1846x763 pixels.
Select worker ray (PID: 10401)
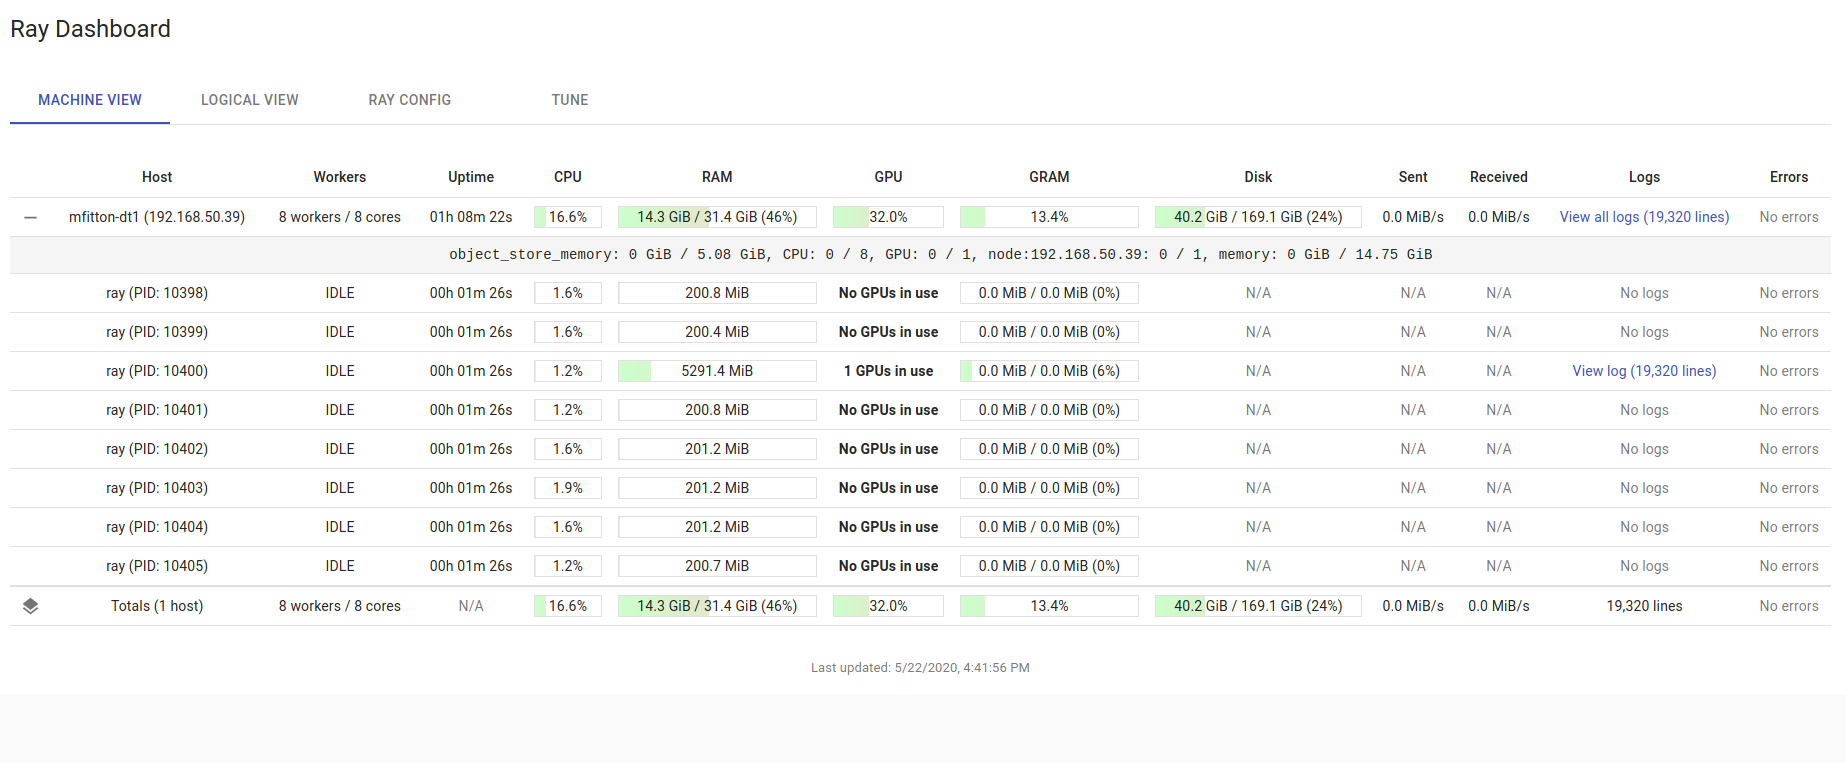(157, 410)
